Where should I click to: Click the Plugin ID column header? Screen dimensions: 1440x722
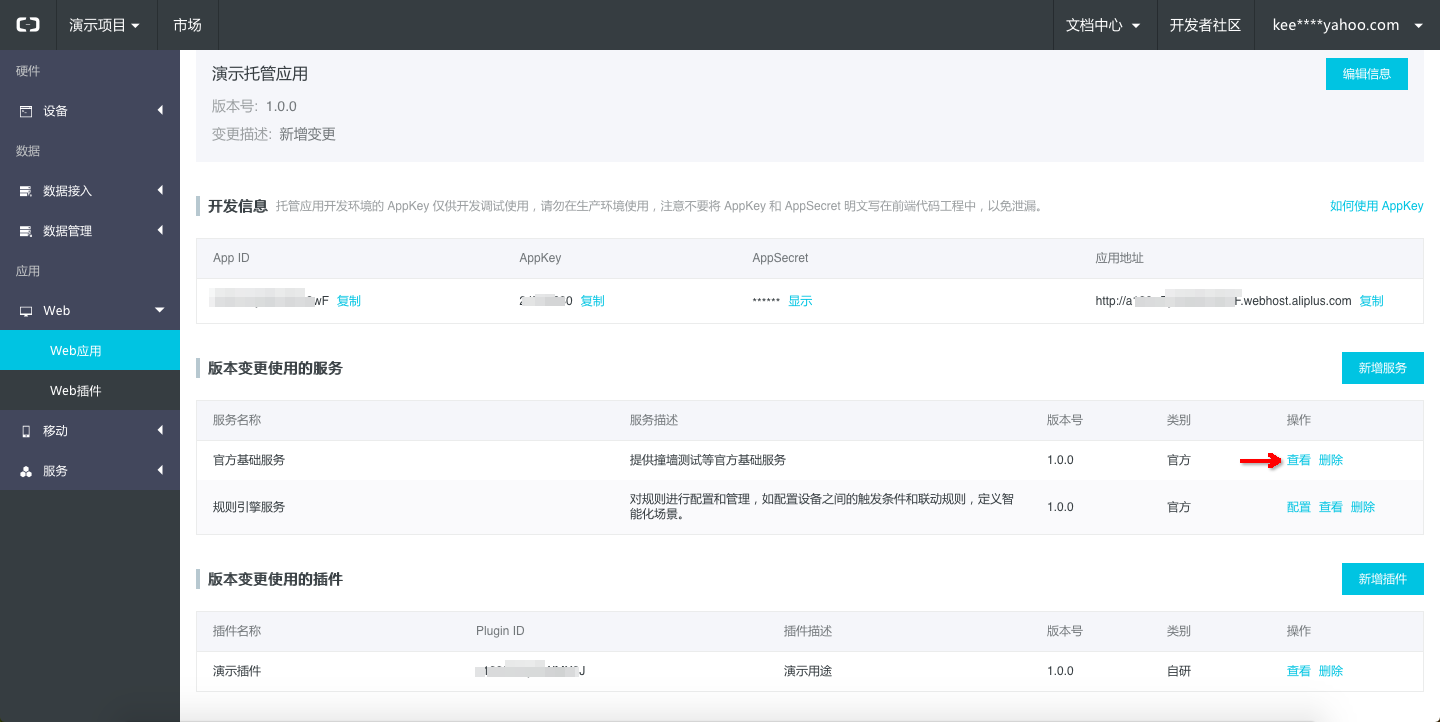point(500,631)
